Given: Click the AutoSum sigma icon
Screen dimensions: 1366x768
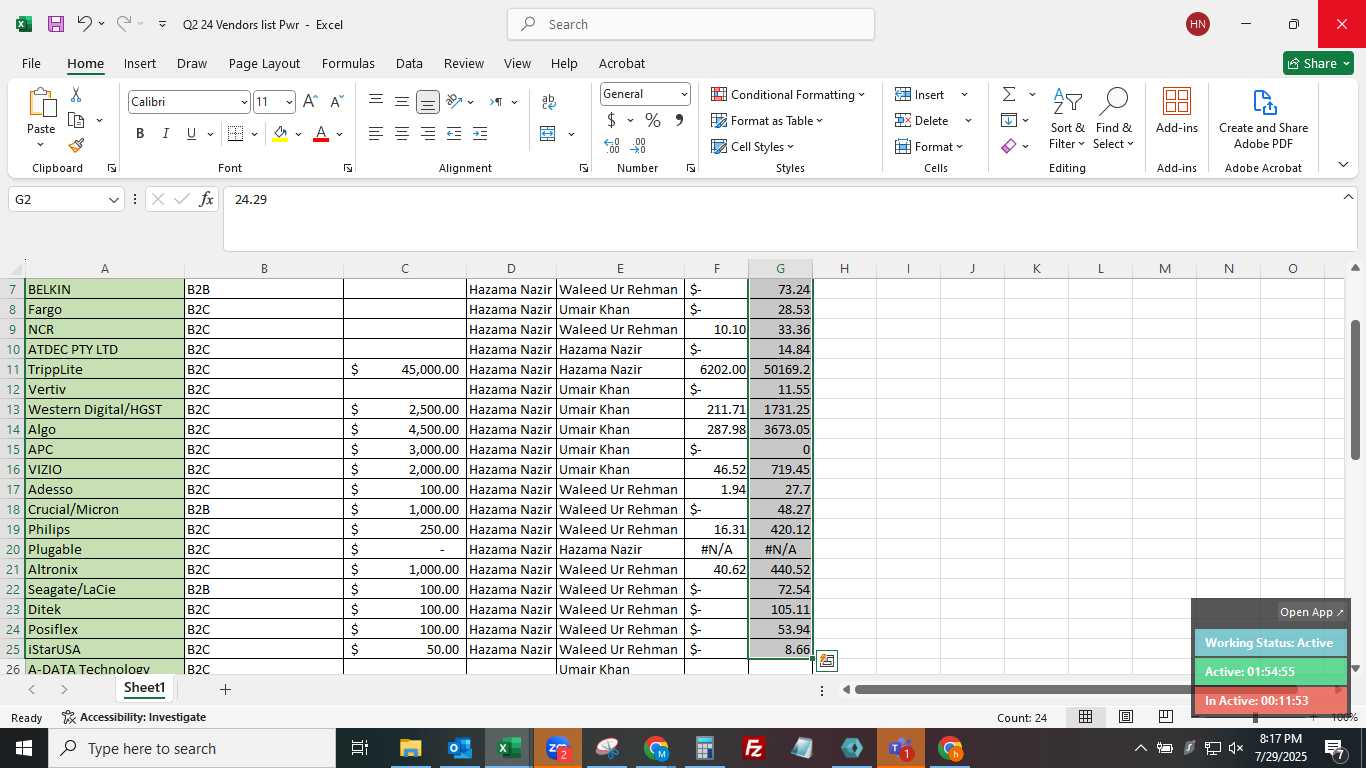Looking at the screenshot, I should (x=1009, y=94).
